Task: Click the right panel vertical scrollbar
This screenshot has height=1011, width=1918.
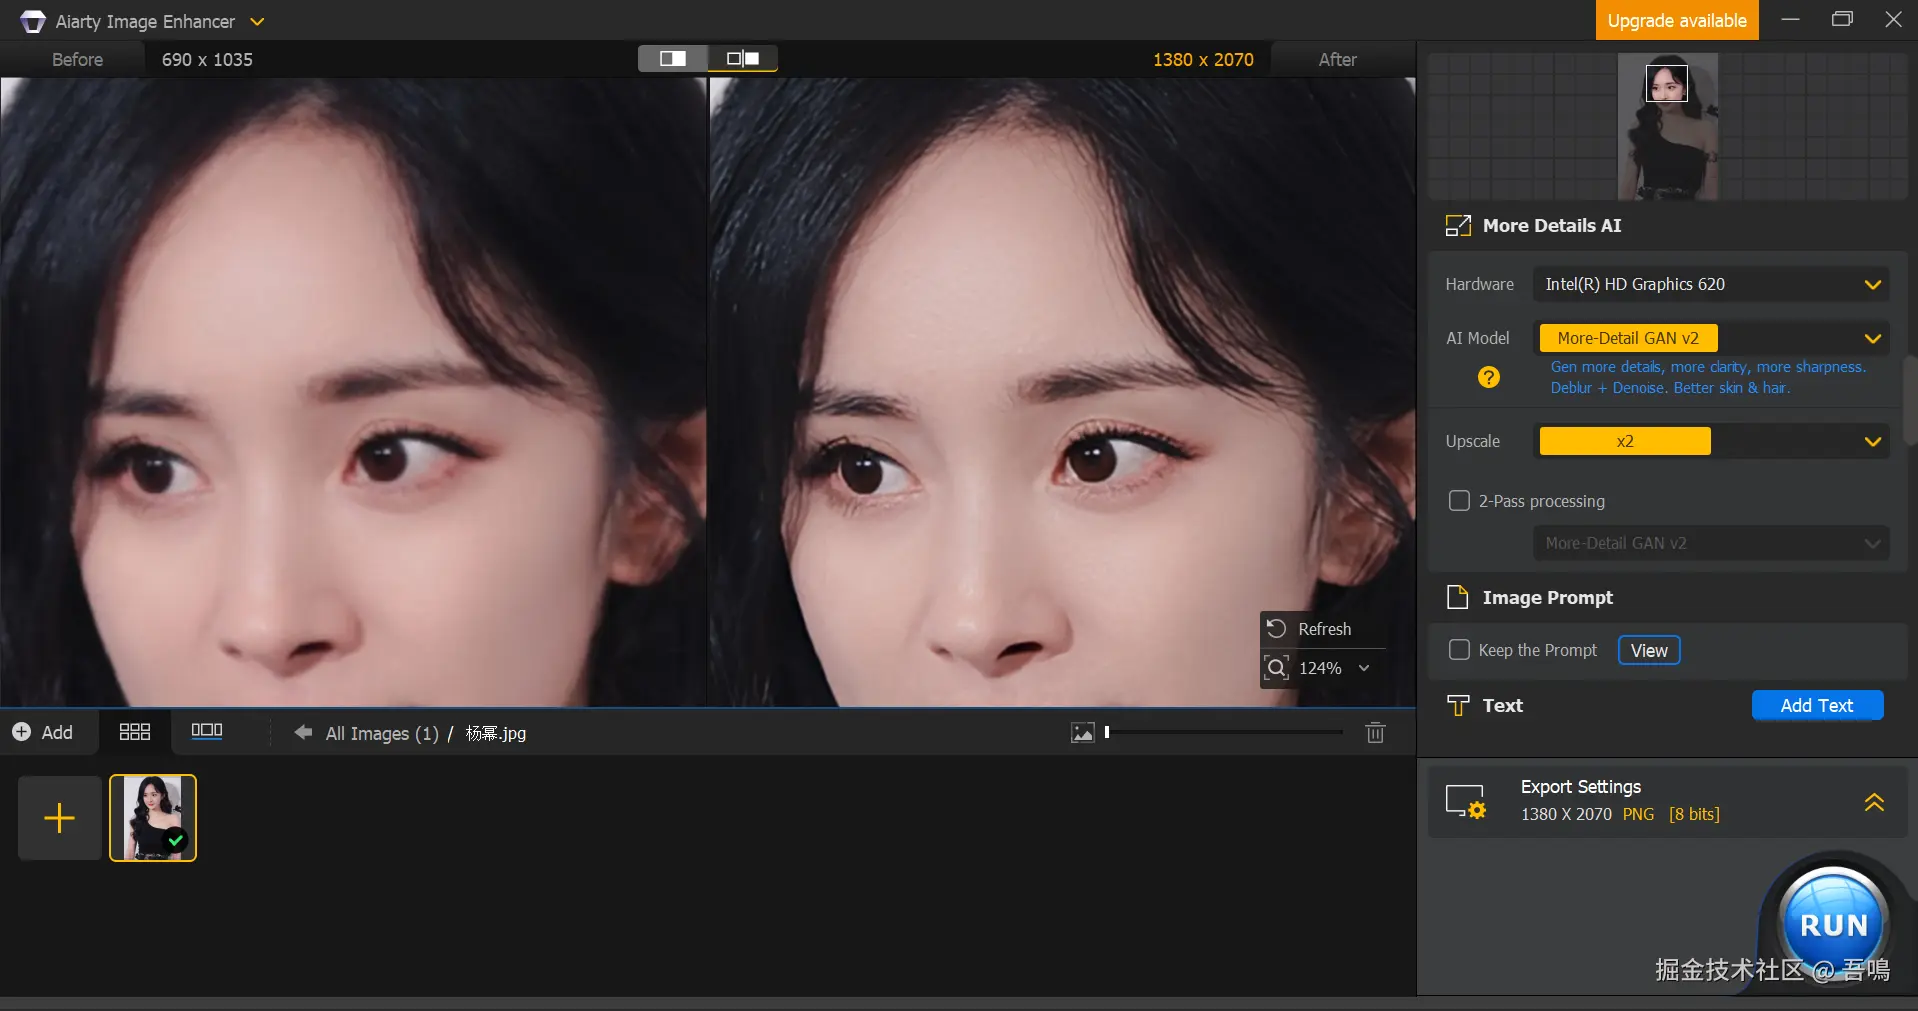Action: click(1911, 400)
